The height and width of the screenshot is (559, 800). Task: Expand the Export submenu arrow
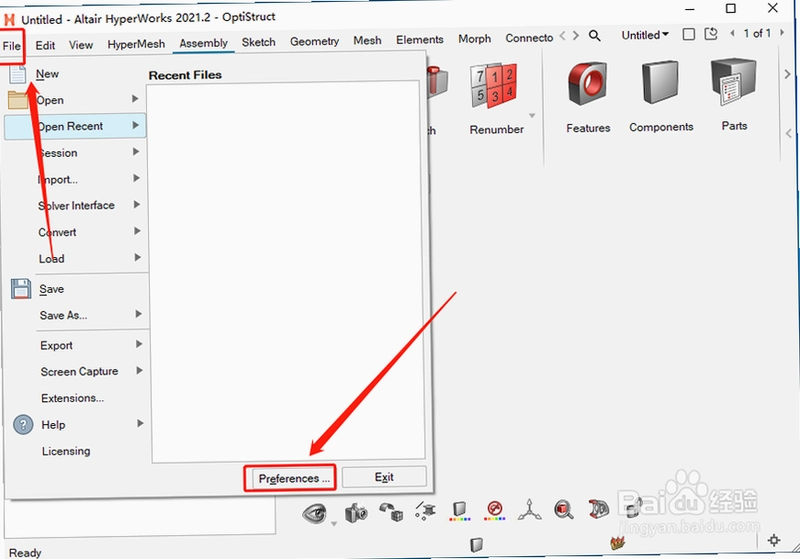[139, 344]
